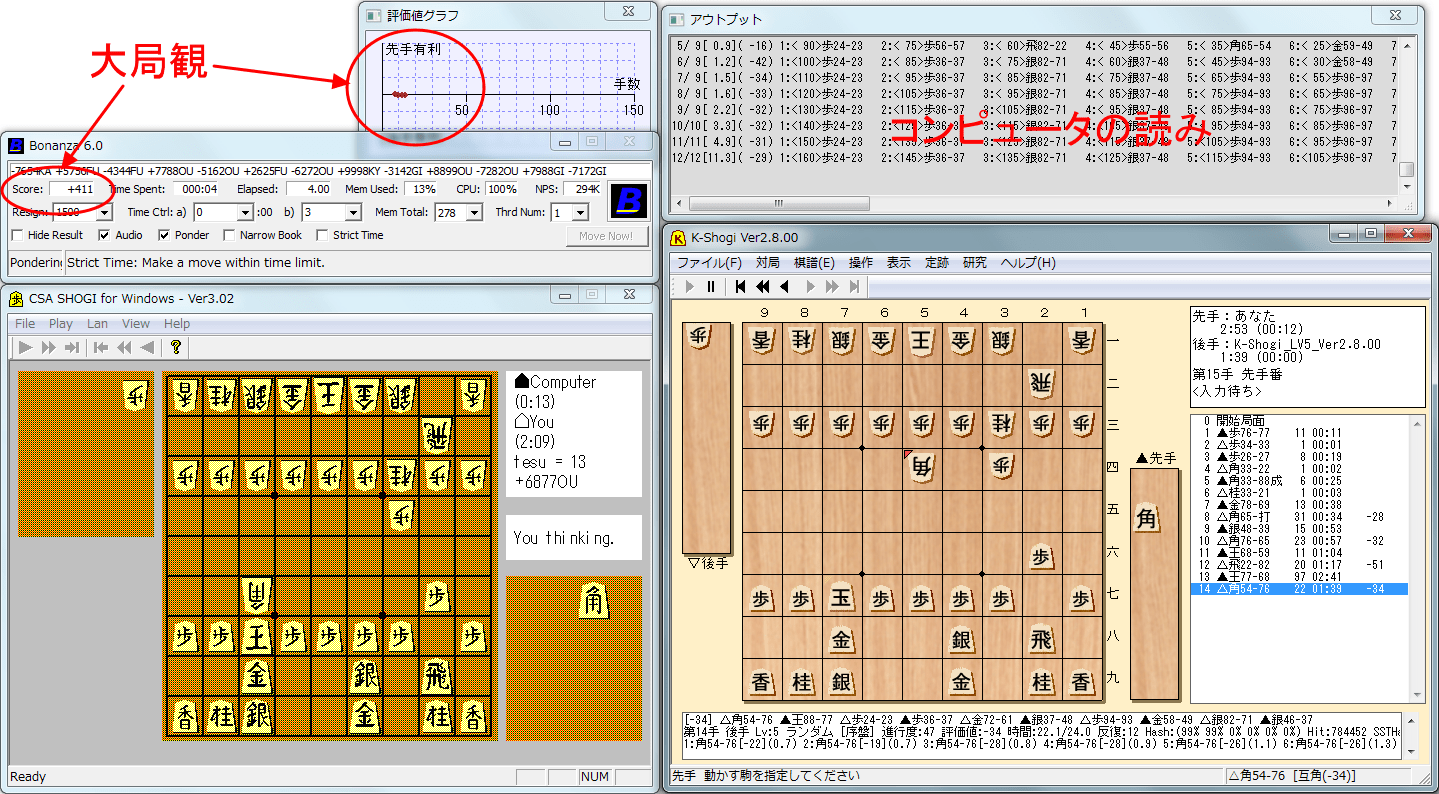Open the Thrd Num dropdown
Image resolution: width=1439 pixels, height=794 pixels.
click(x=582, y=212)
